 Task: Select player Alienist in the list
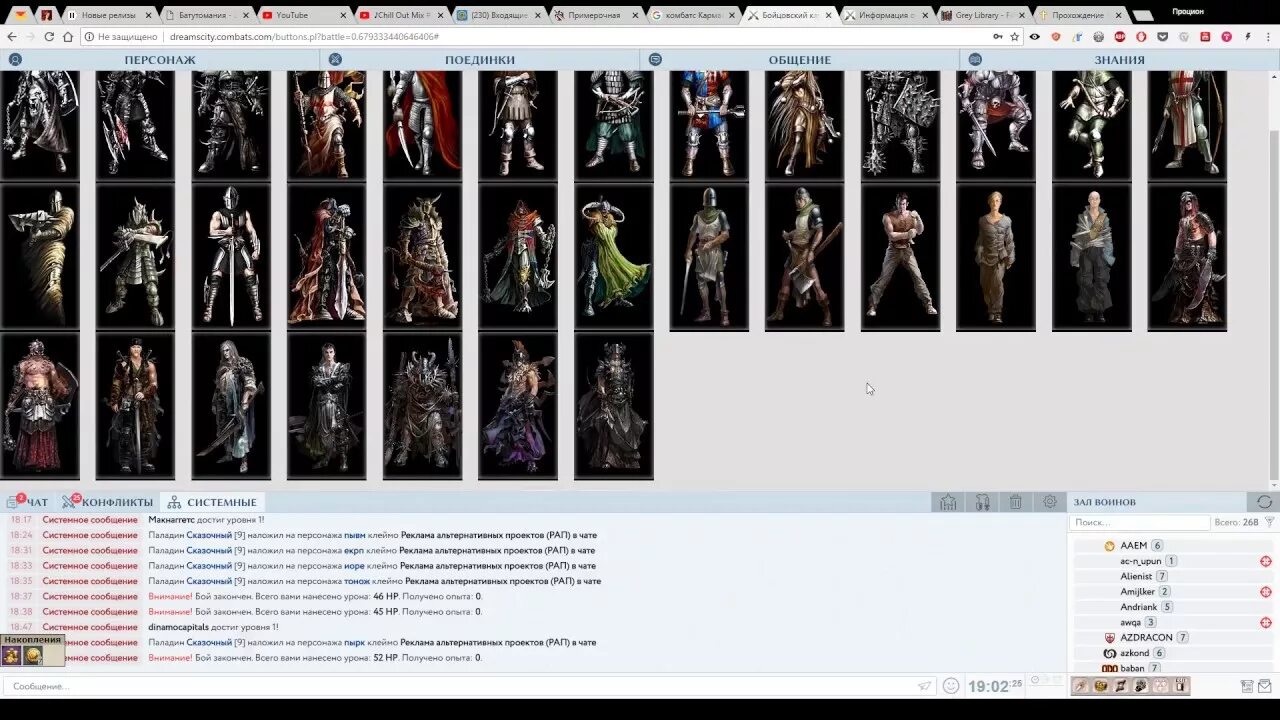(1136, 576)
